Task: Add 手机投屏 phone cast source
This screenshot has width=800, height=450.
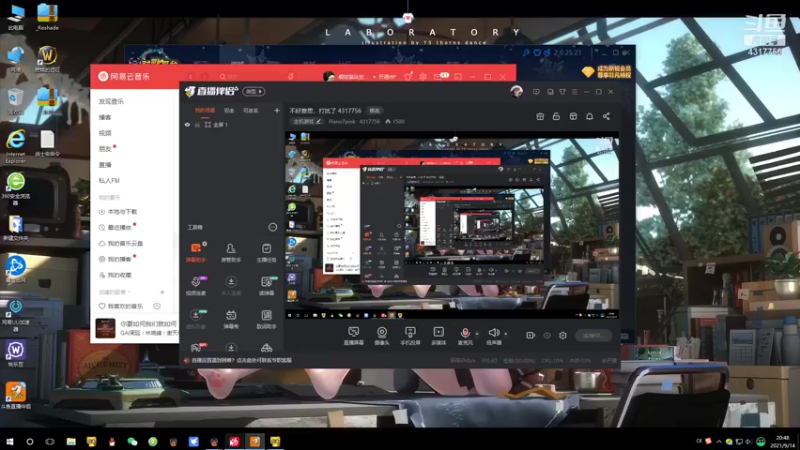Action: coord(410,336)
